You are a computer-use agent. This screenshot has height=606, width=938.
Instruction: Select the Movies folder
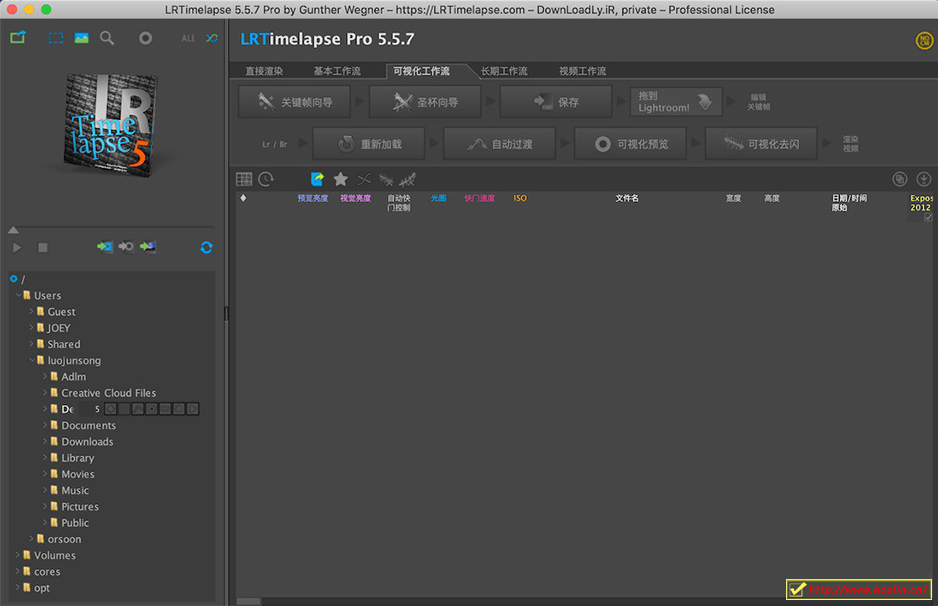pos(78,474)
